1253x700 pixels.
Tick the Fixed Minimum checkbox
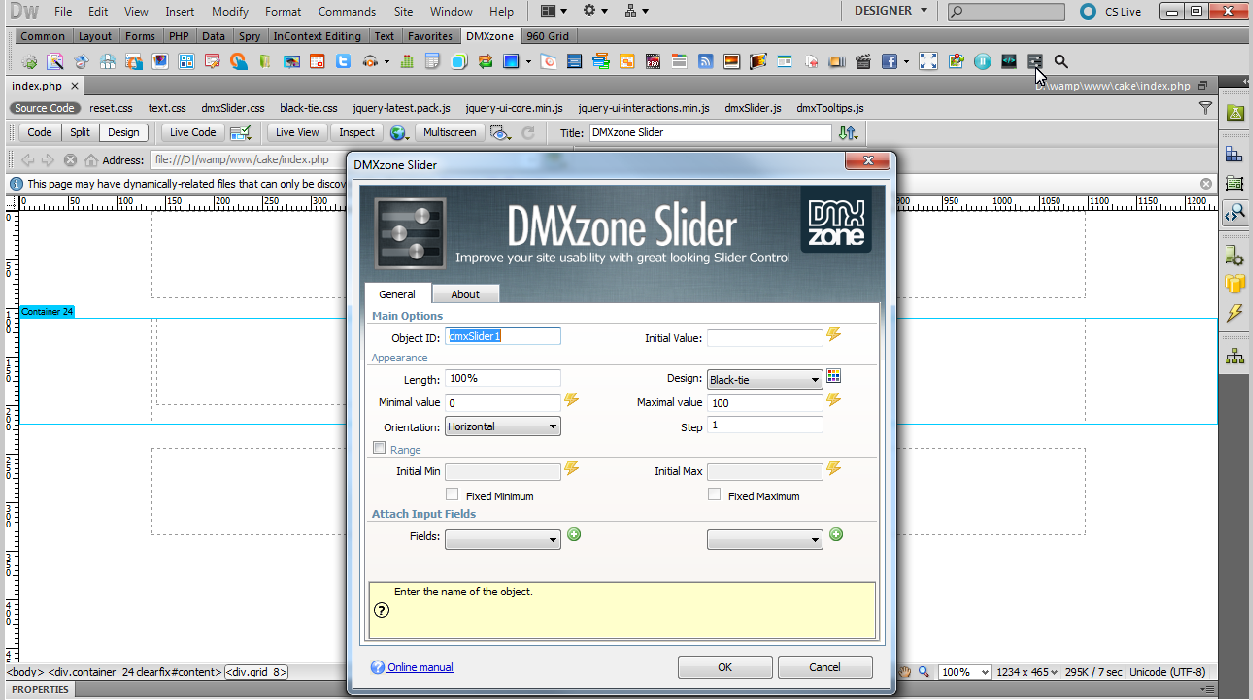pyautogui.click(x=452, y=495)
